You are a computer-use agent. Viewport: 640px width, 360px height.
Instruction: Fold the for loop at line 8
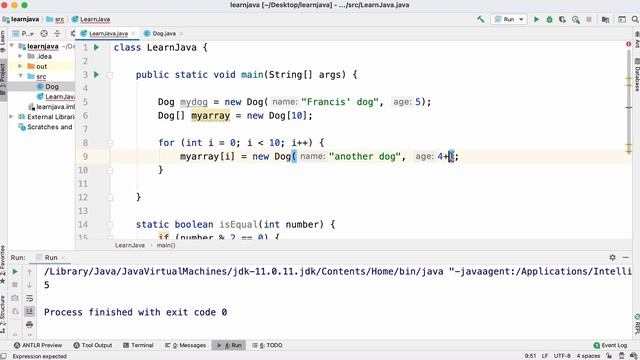point(110,143)
